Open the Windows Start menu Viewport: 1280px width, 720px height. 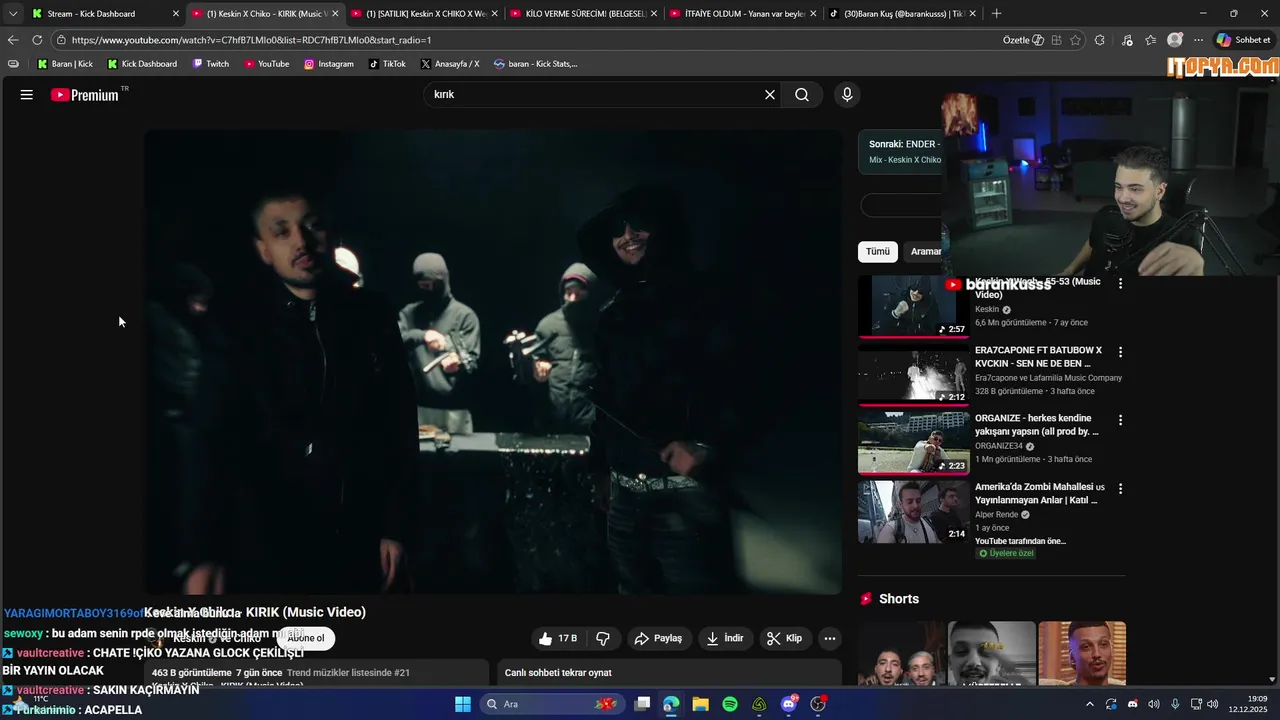463,704
